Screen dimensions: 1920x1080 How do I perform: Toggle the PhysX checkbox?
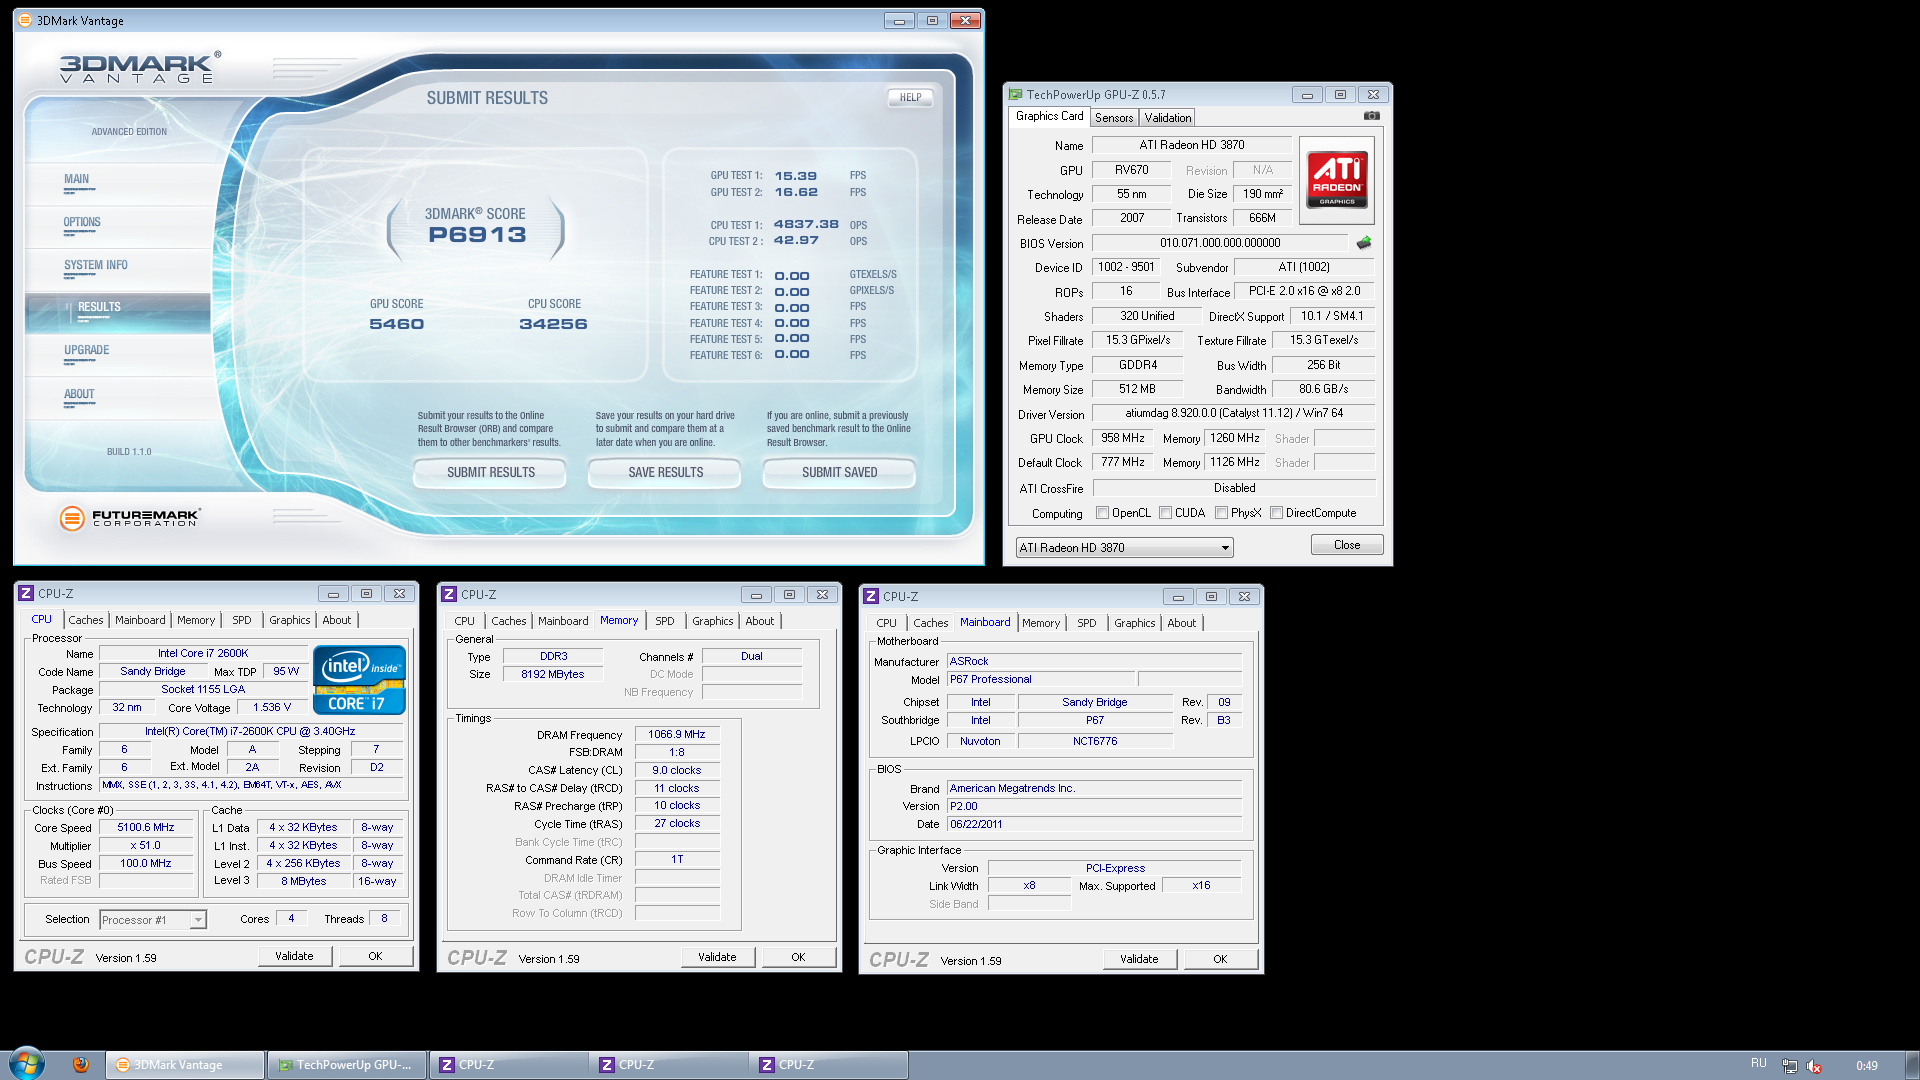tap(1221, 513)
